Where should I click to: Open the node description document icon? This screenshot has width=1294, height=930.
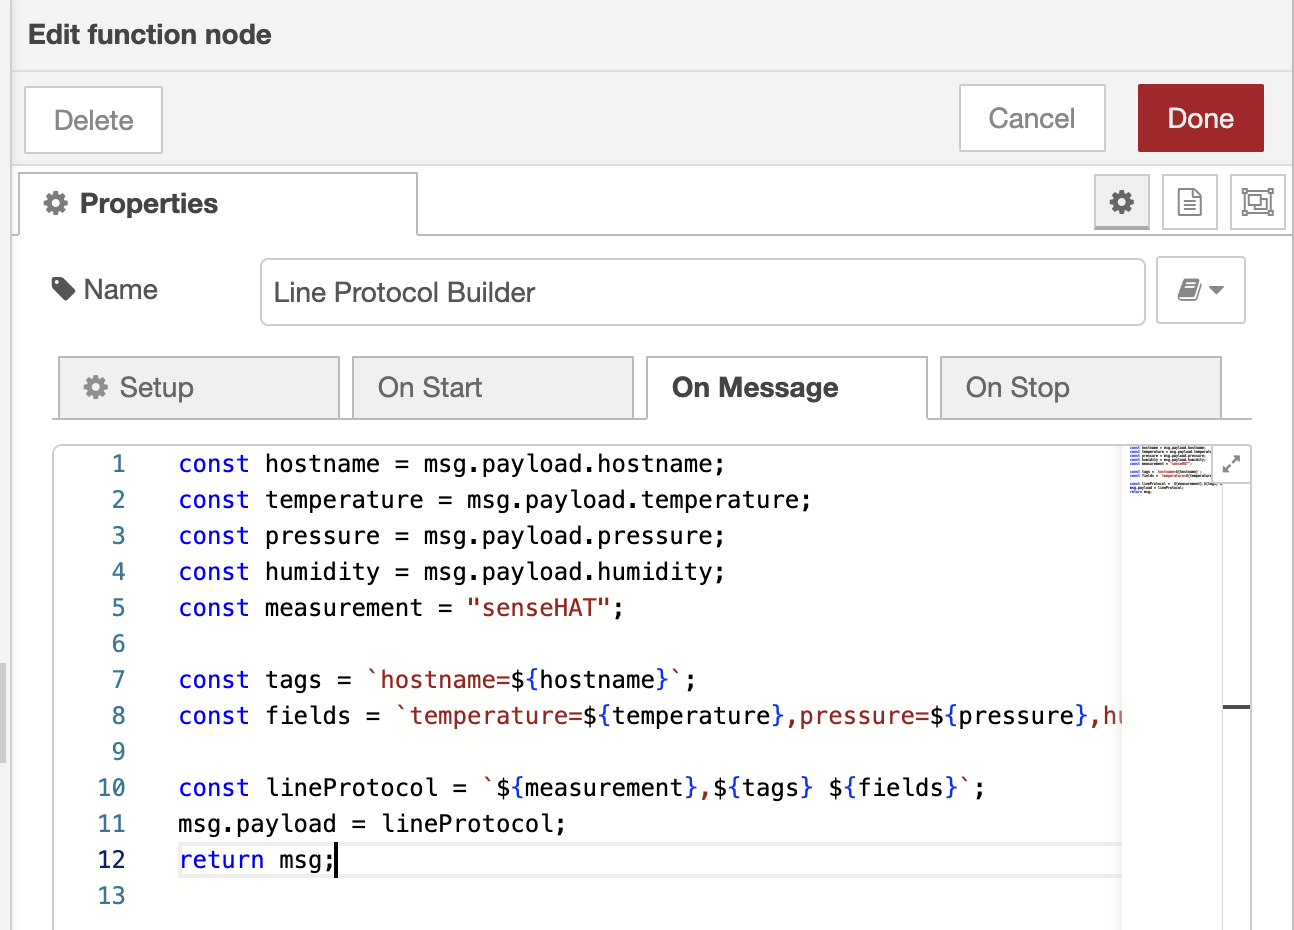[x=1189, y=202]
